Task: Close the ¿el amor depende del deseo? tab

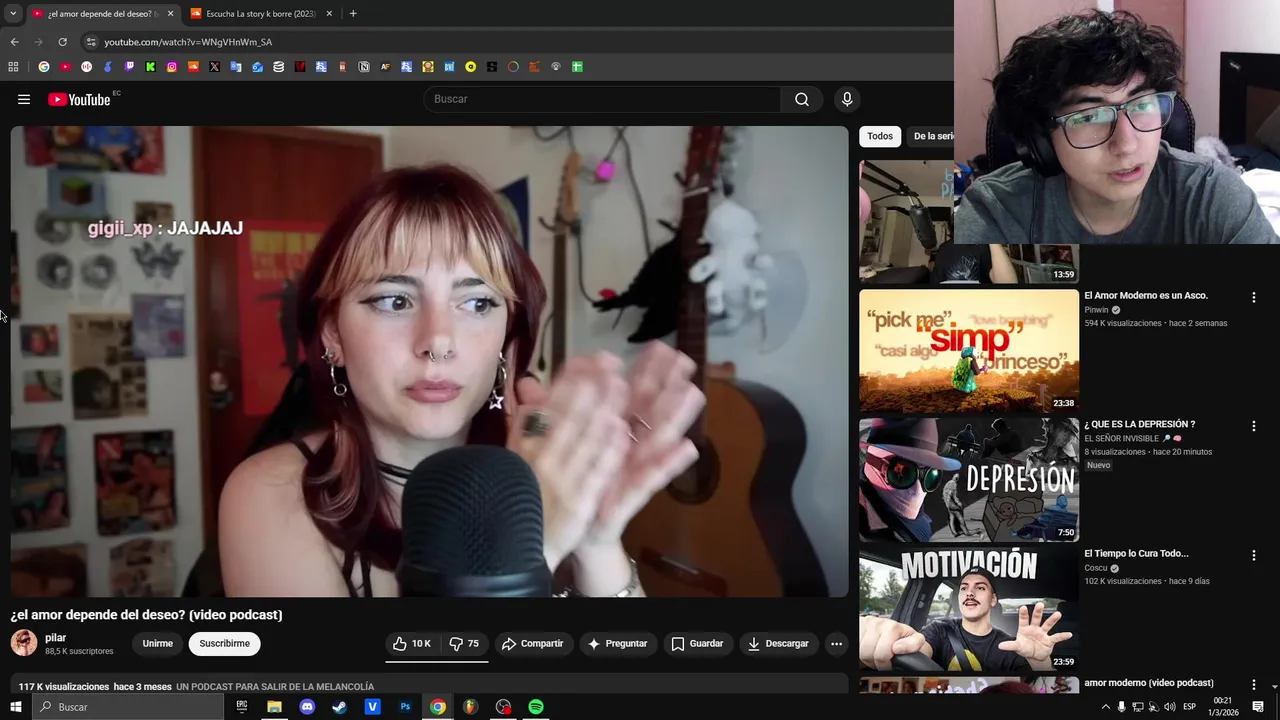Action: tap(170, 14)
